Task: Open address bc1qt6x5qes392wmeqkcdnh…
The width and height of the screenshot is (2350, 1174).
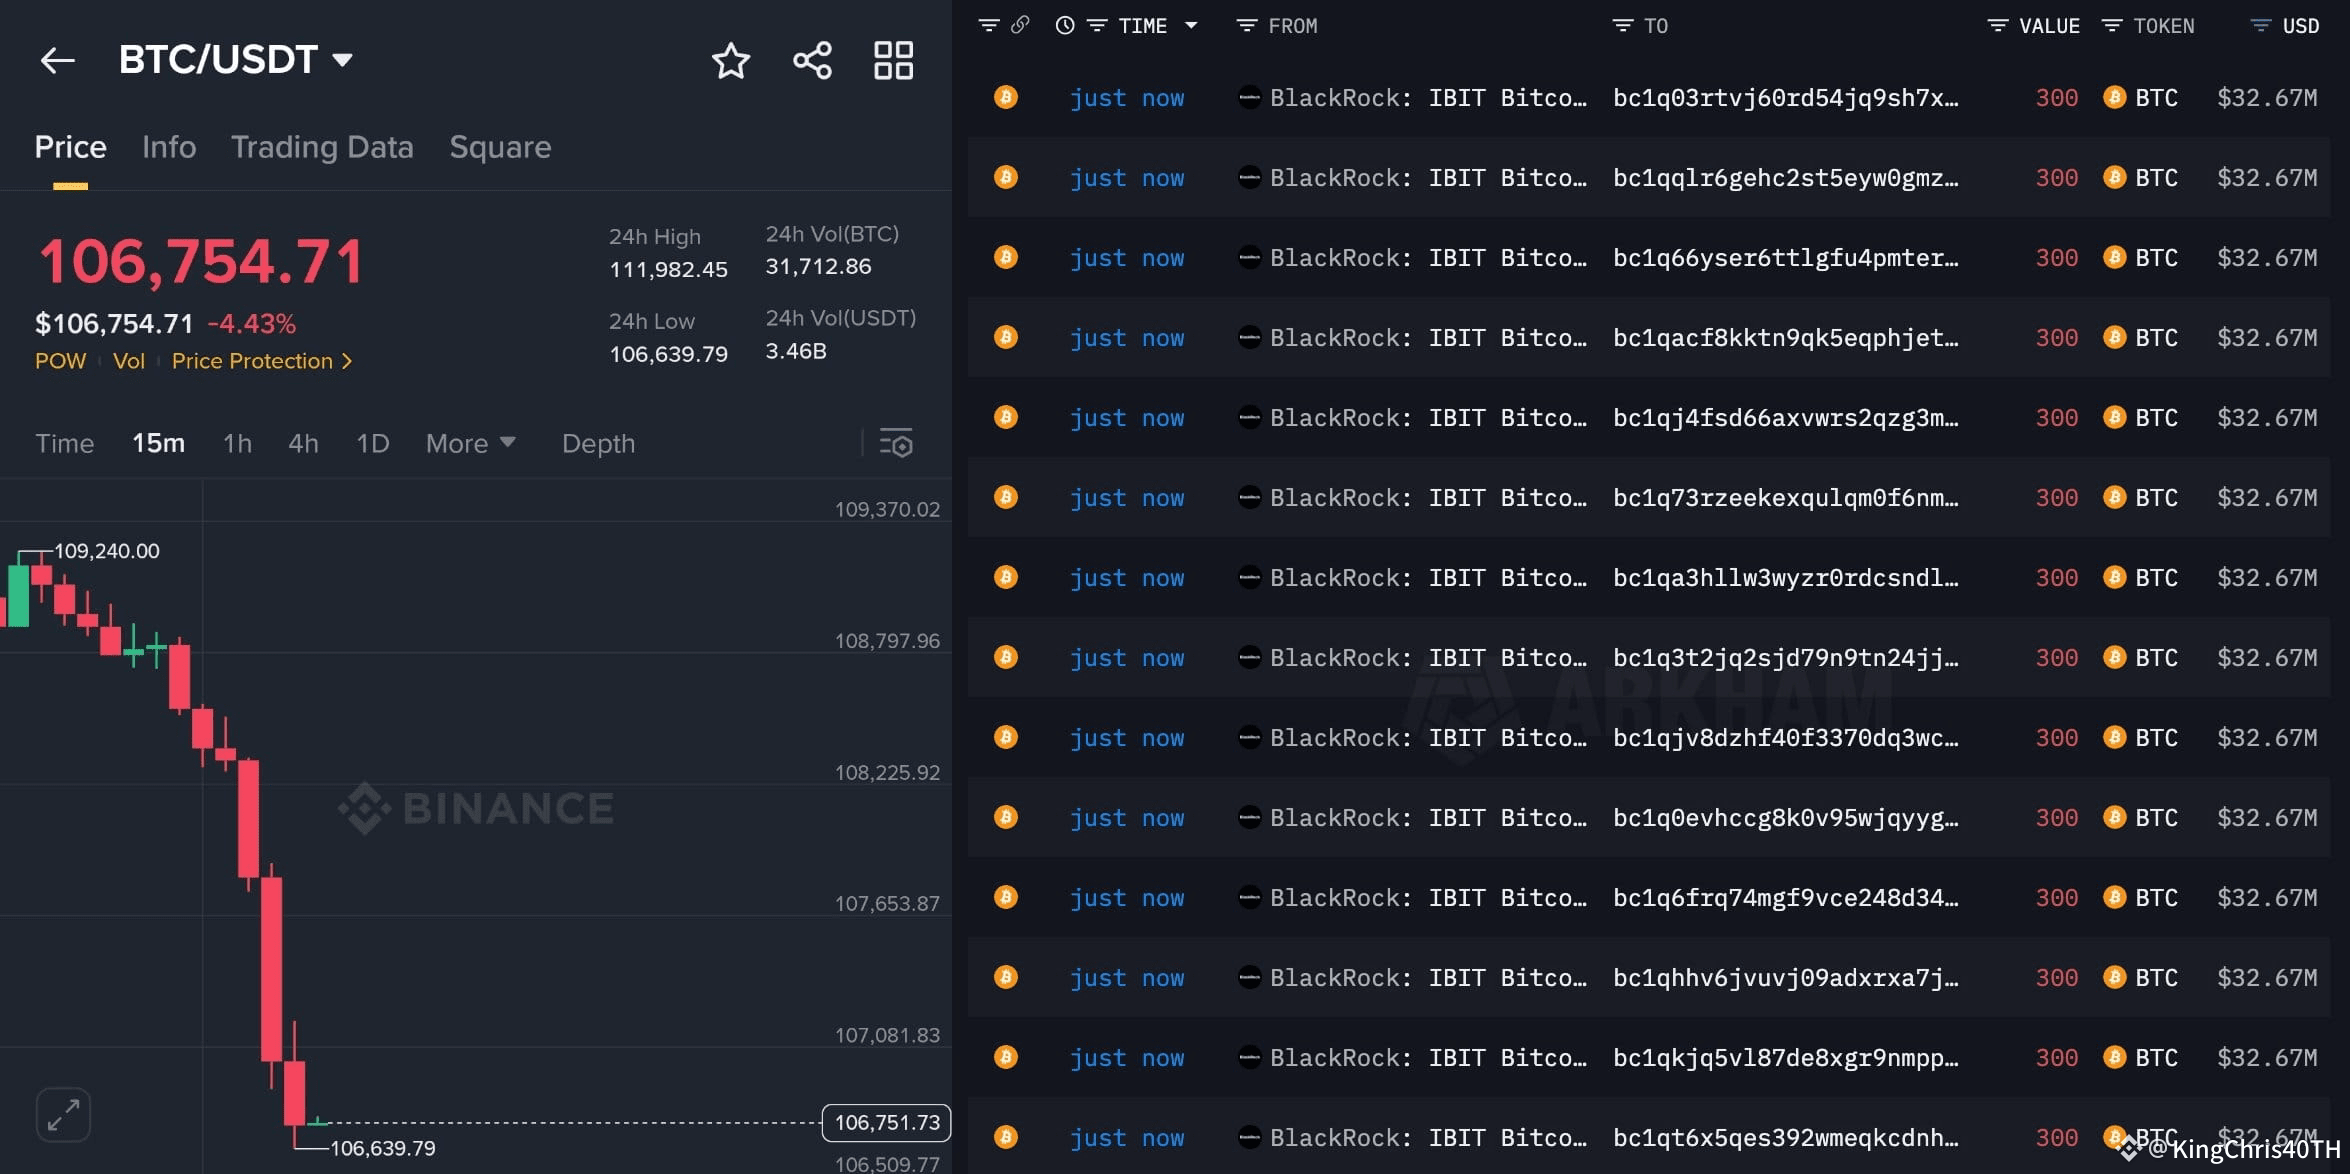Action: click(x=1786, y=1138)
